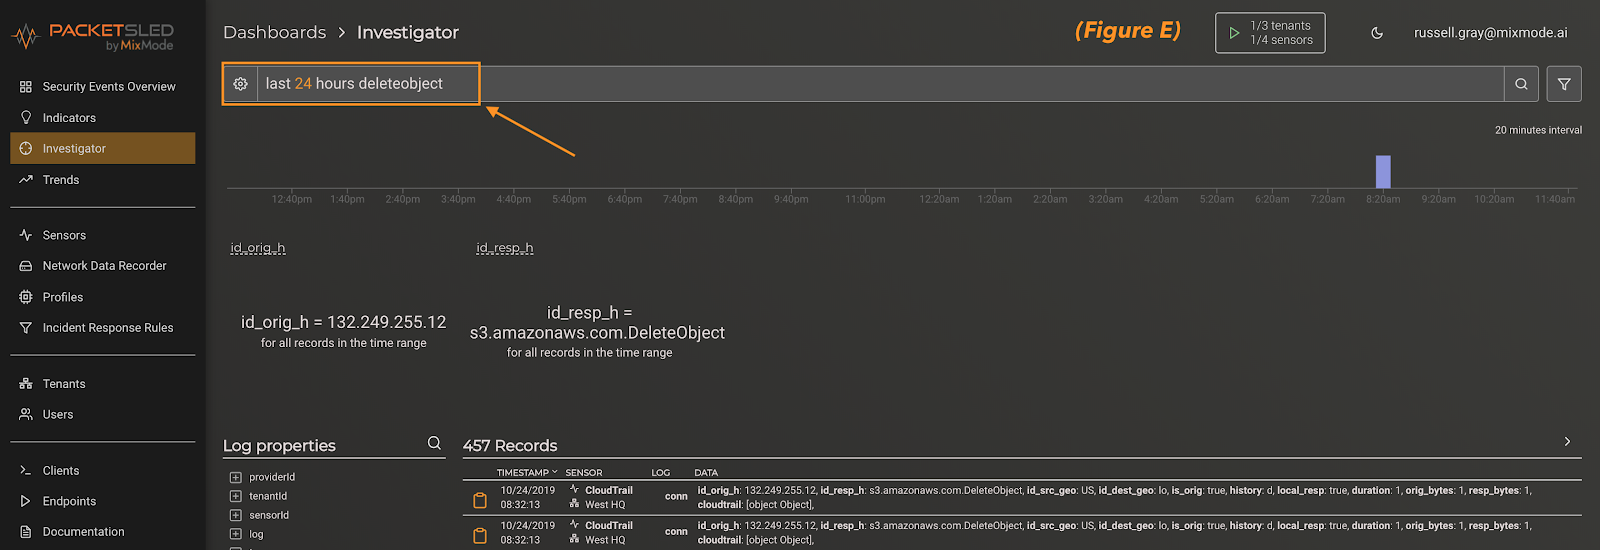
Task: Click the Network Data Recorder icon
Action: [26, 266]
